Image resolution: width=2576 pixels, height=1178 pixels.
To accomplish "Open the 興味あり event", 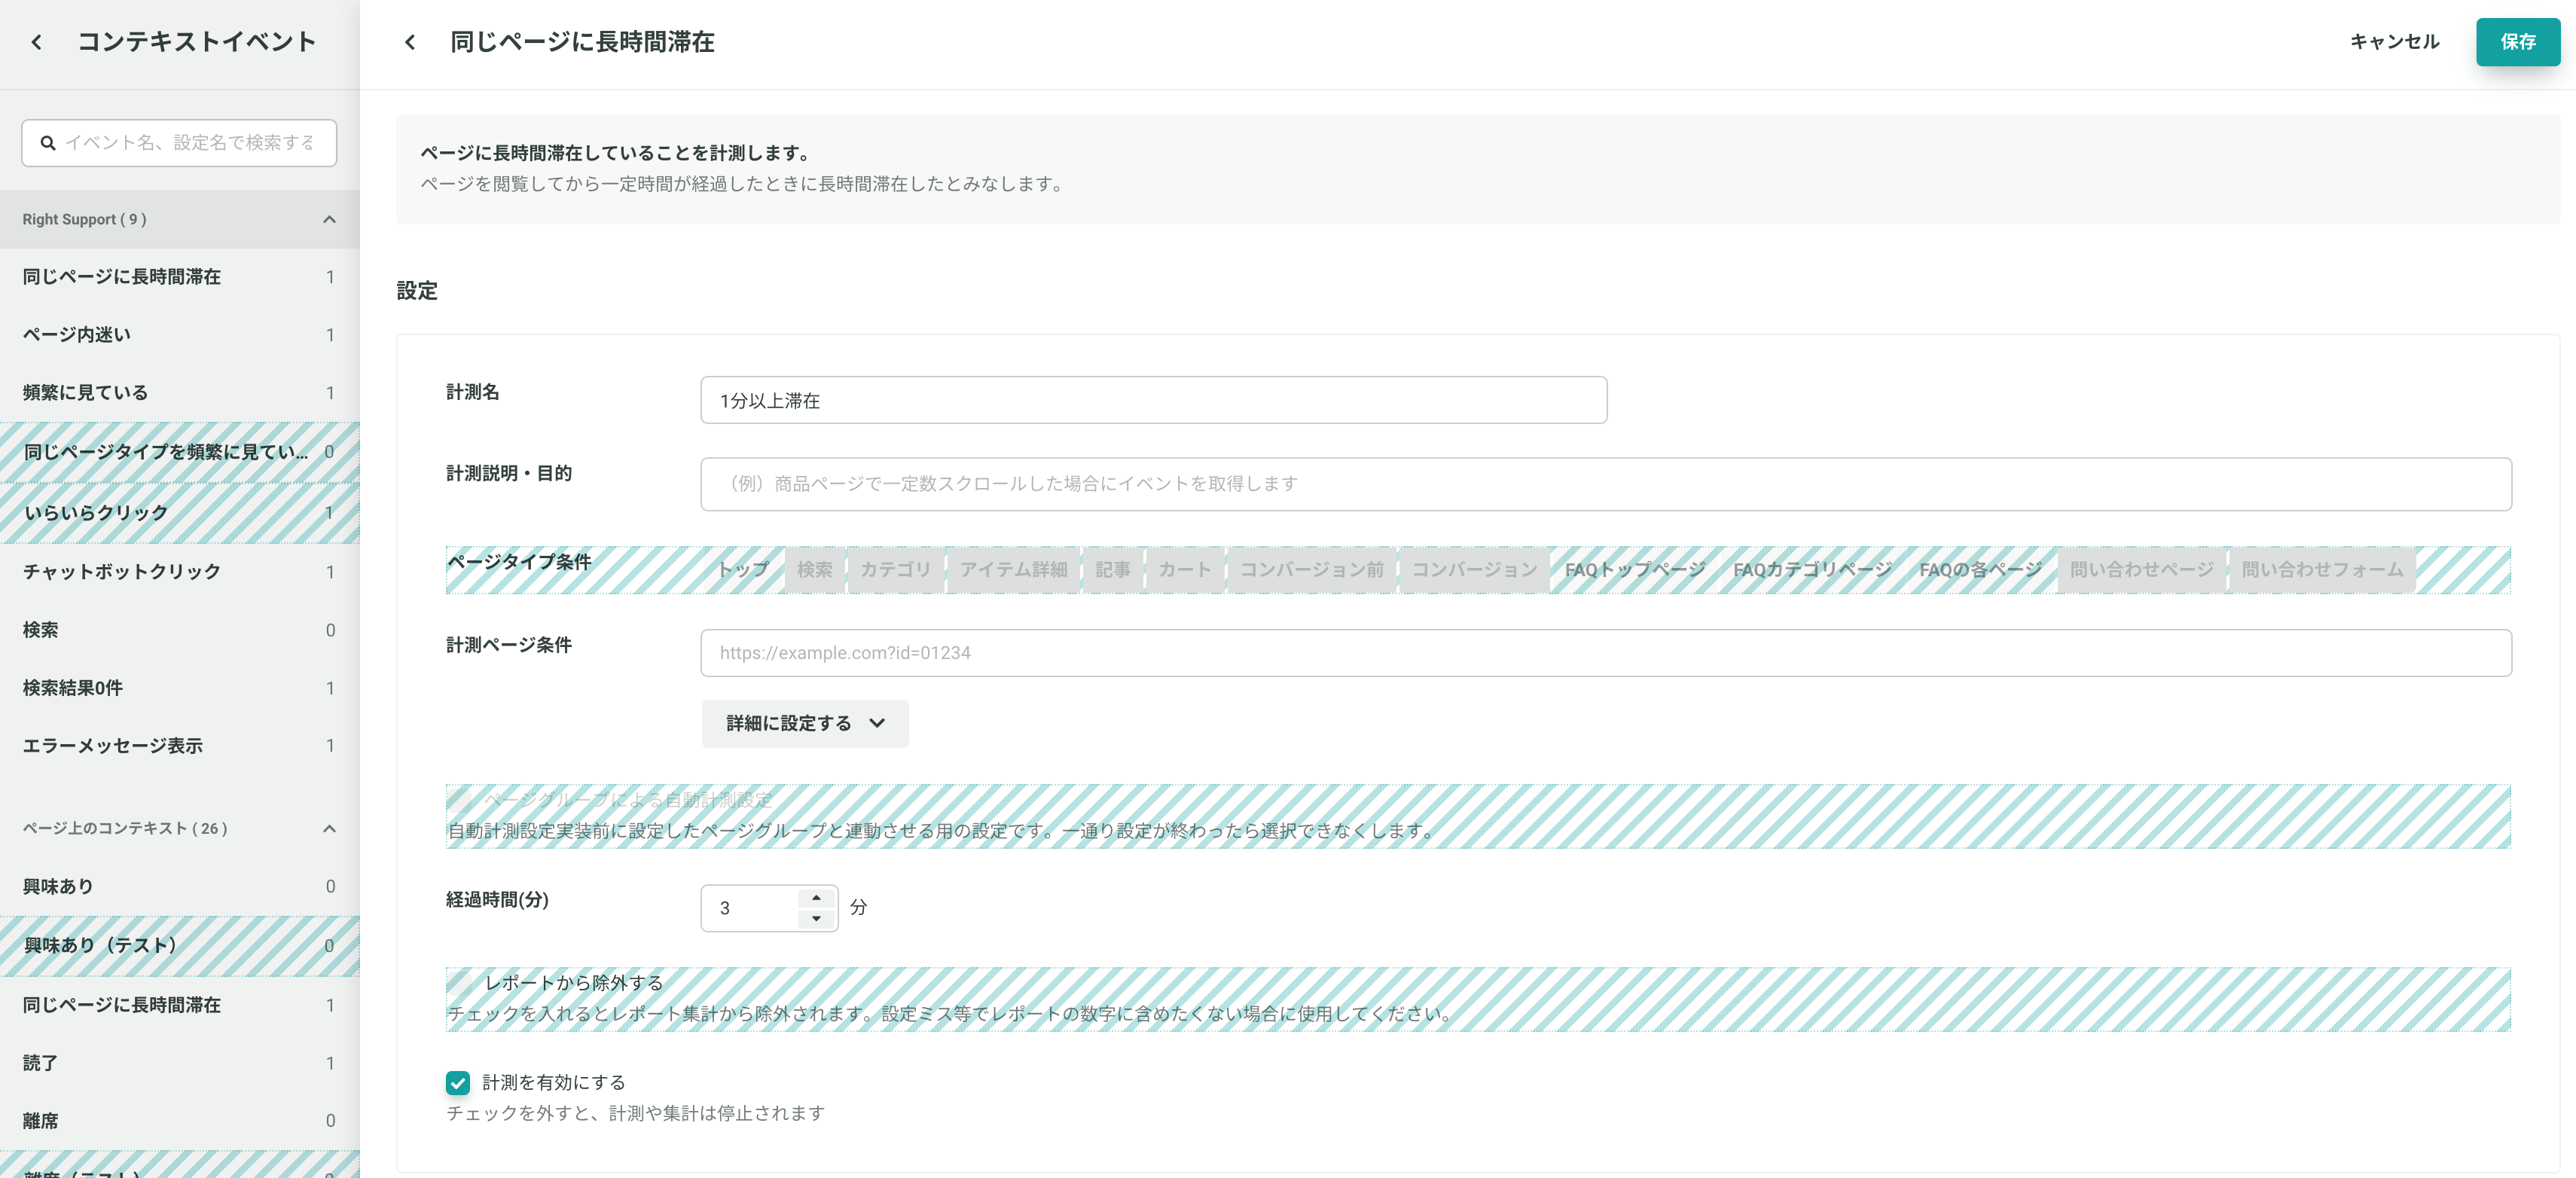I will (x=180, y=886).
